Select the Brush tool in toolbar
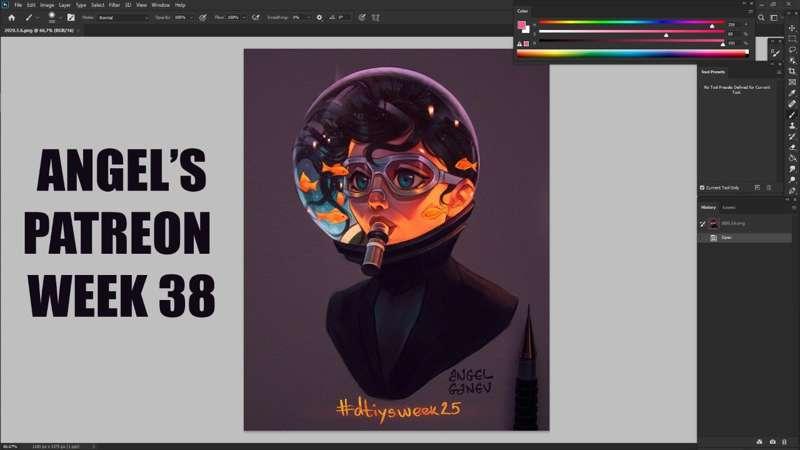Screen dimensions: 800x450 pyautogui.click(x=792, y=115)
